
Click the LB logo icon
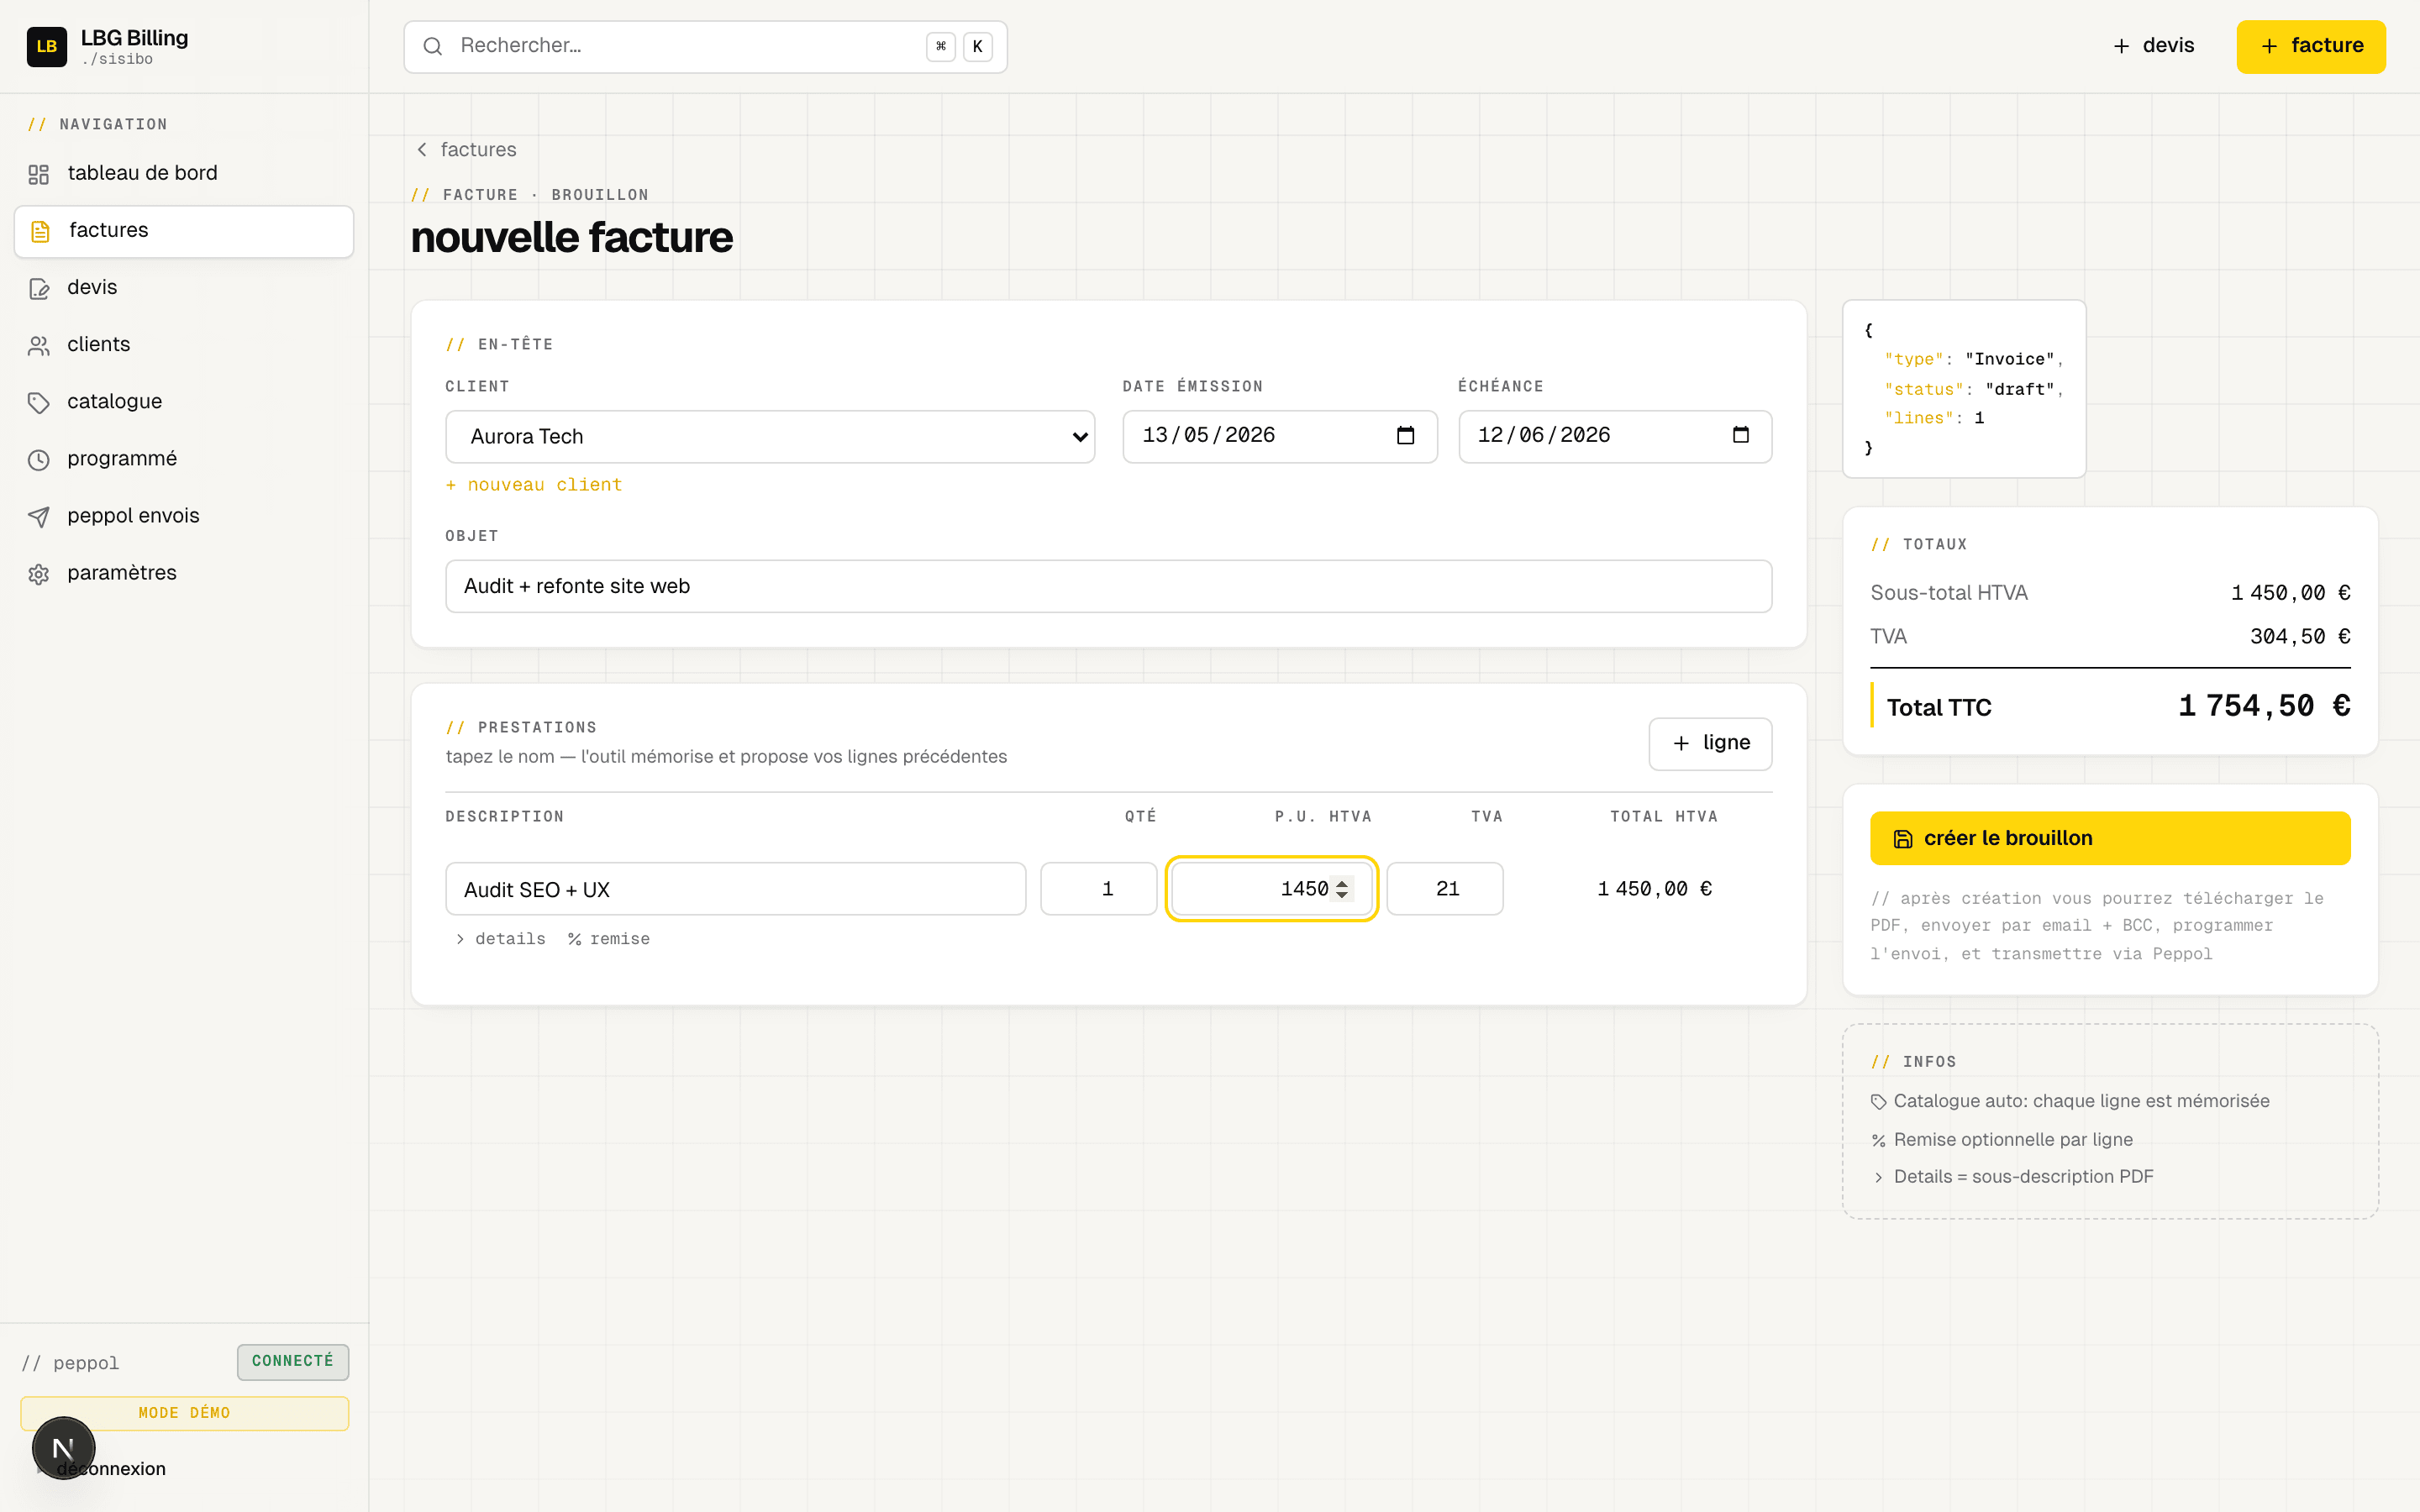pyautogui.click(x=46, y=46)
